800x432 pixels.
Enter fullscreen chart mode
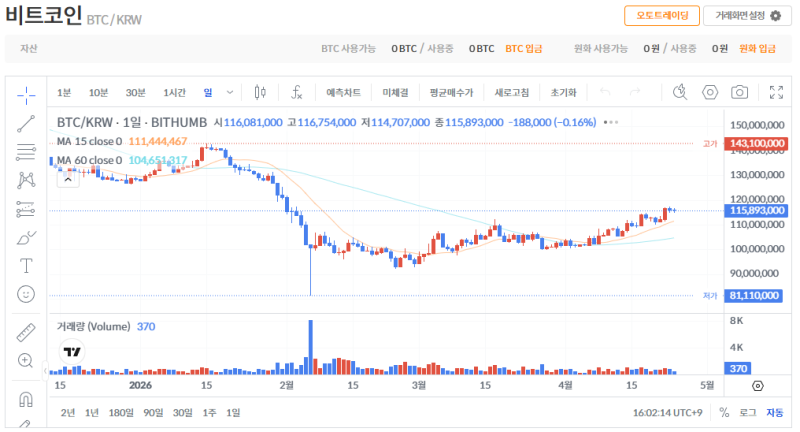776,92
